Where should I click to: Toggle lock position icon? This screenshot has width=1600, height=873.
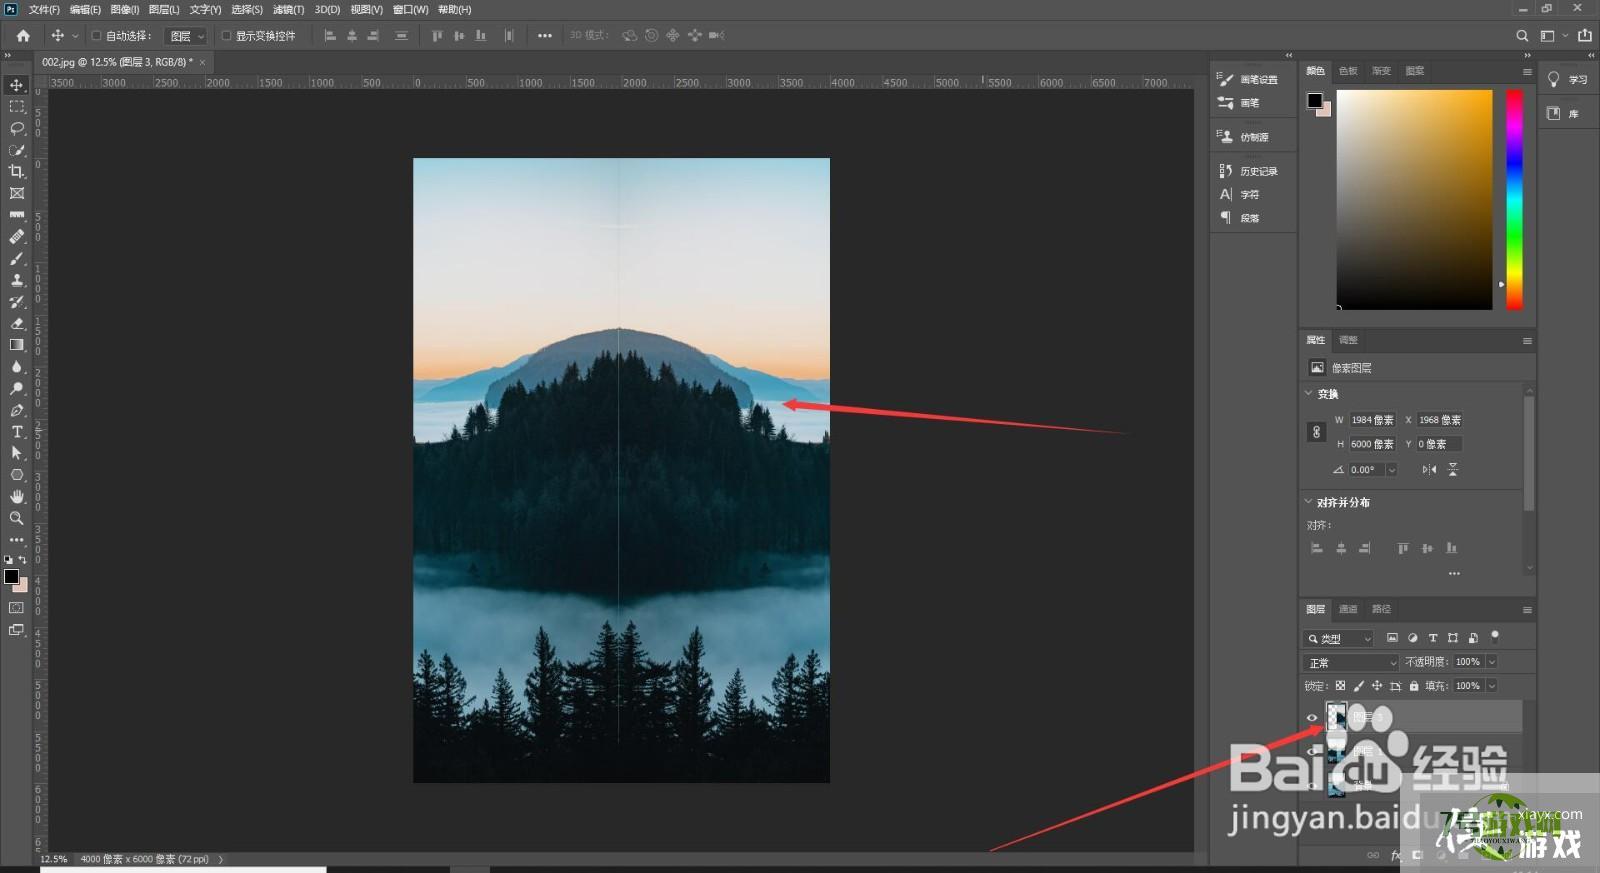coord(1377,686)
